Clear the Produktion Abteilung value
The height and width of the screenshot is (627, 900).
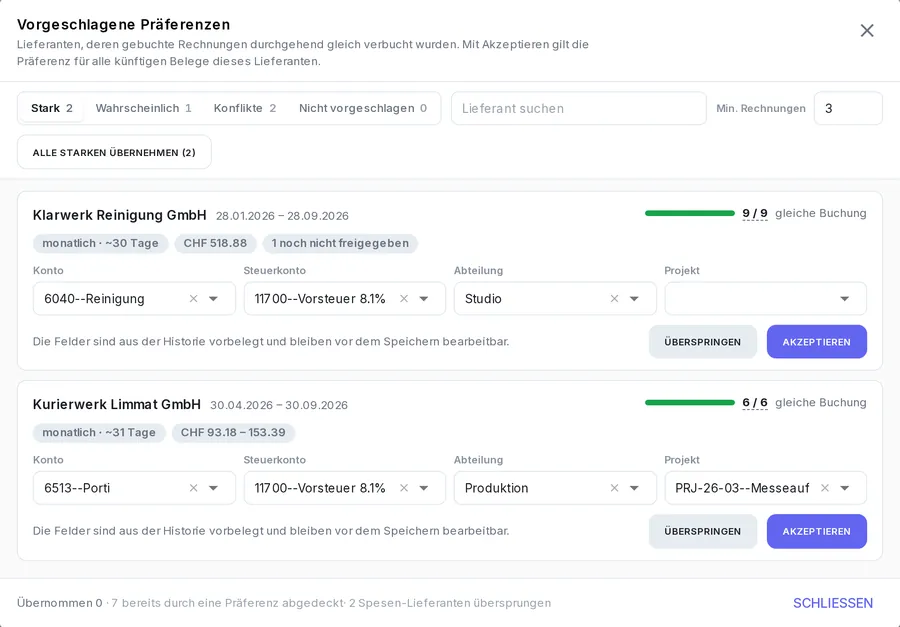tap(614, 488)
